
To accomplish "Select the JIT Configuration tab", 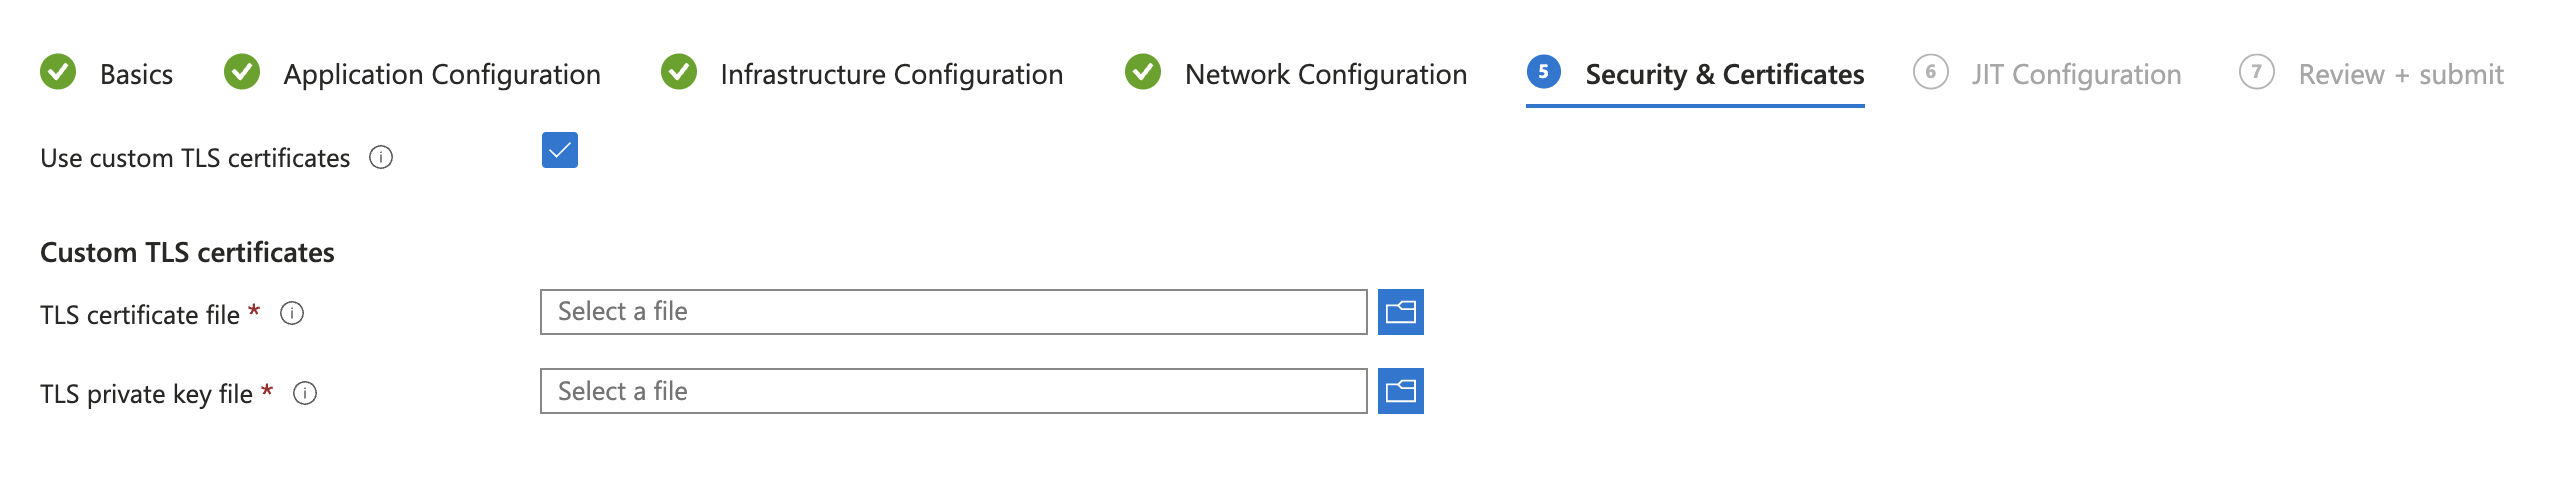I will (x=2076, y=74).
